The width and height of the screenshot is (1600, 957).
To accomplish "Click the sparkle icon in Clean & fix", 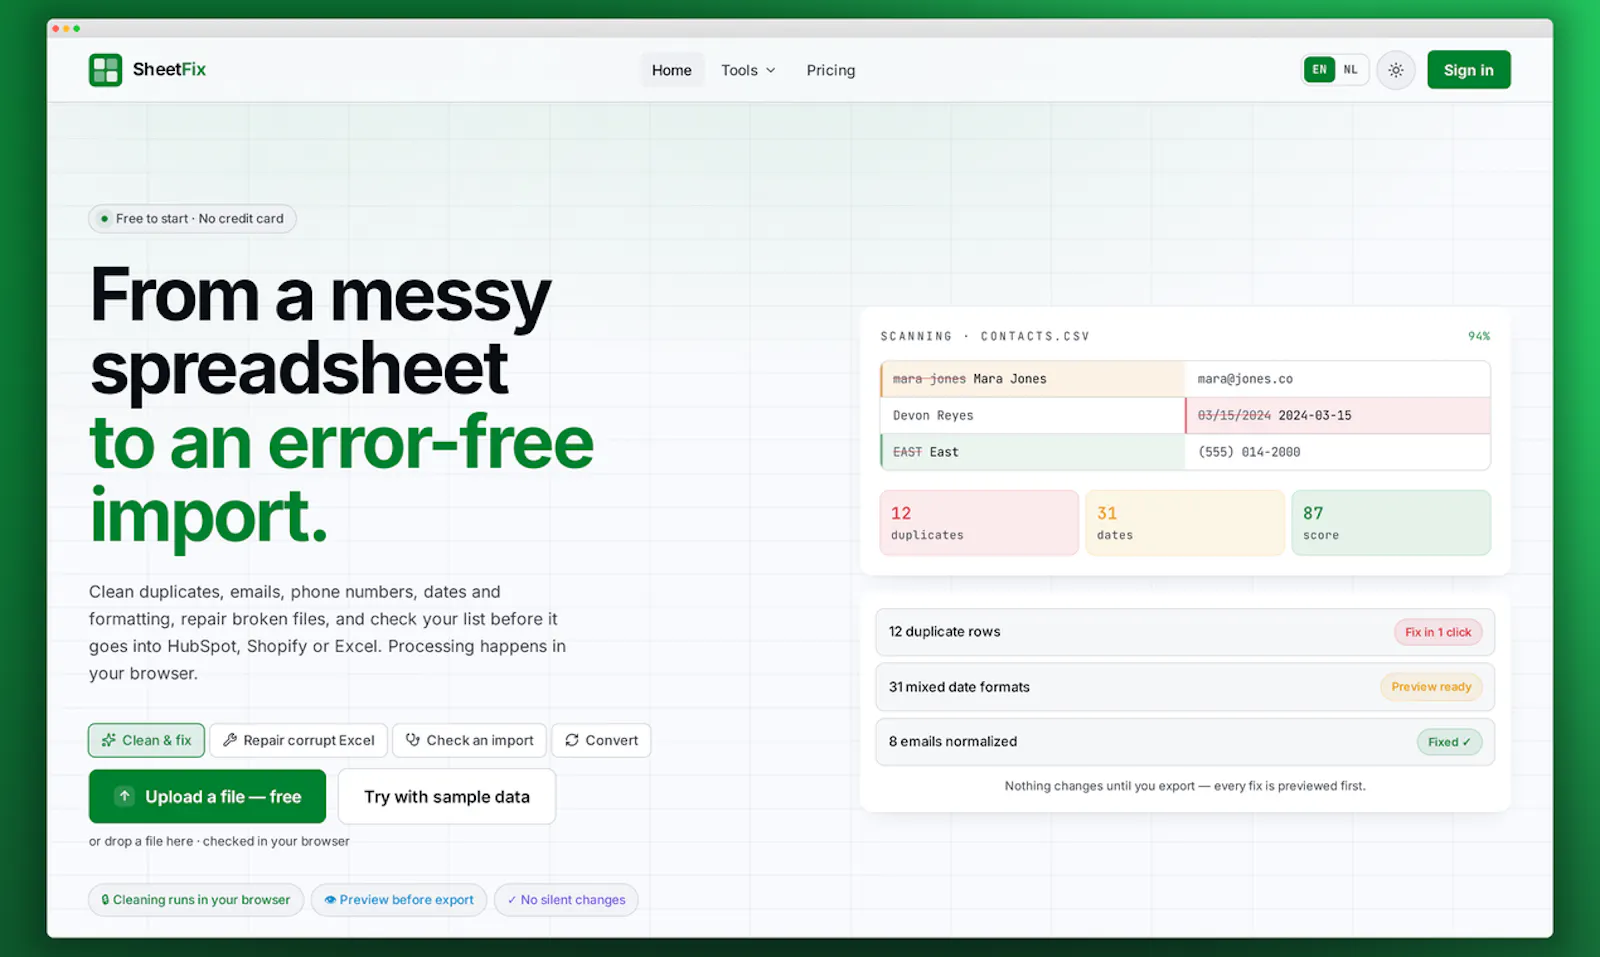I will [x=109, y=740].
